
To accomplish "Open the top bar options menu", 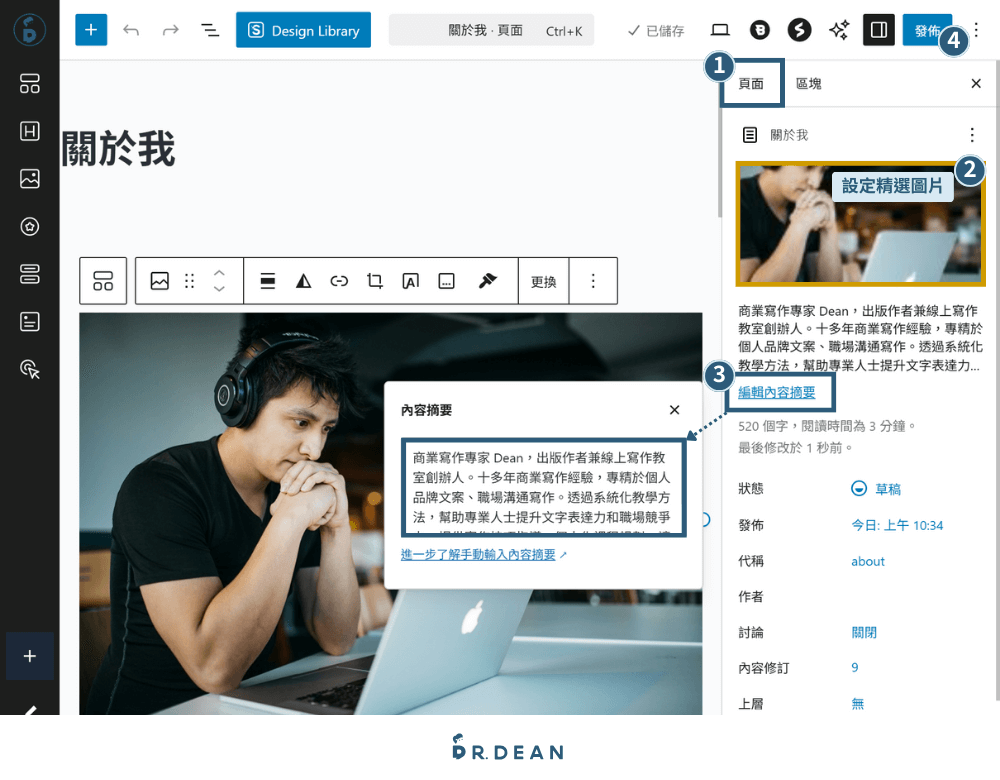I will click(976, 30).
